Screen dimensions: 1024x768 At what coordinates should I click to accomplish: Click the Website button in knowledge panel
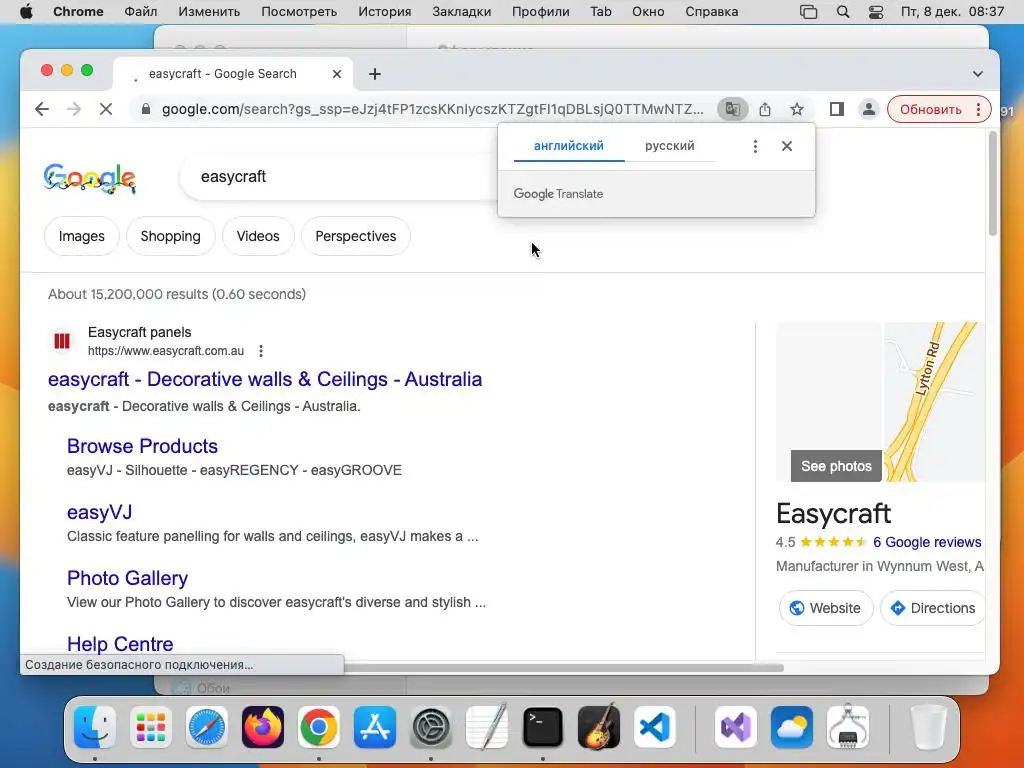click(x=825, y=608)
